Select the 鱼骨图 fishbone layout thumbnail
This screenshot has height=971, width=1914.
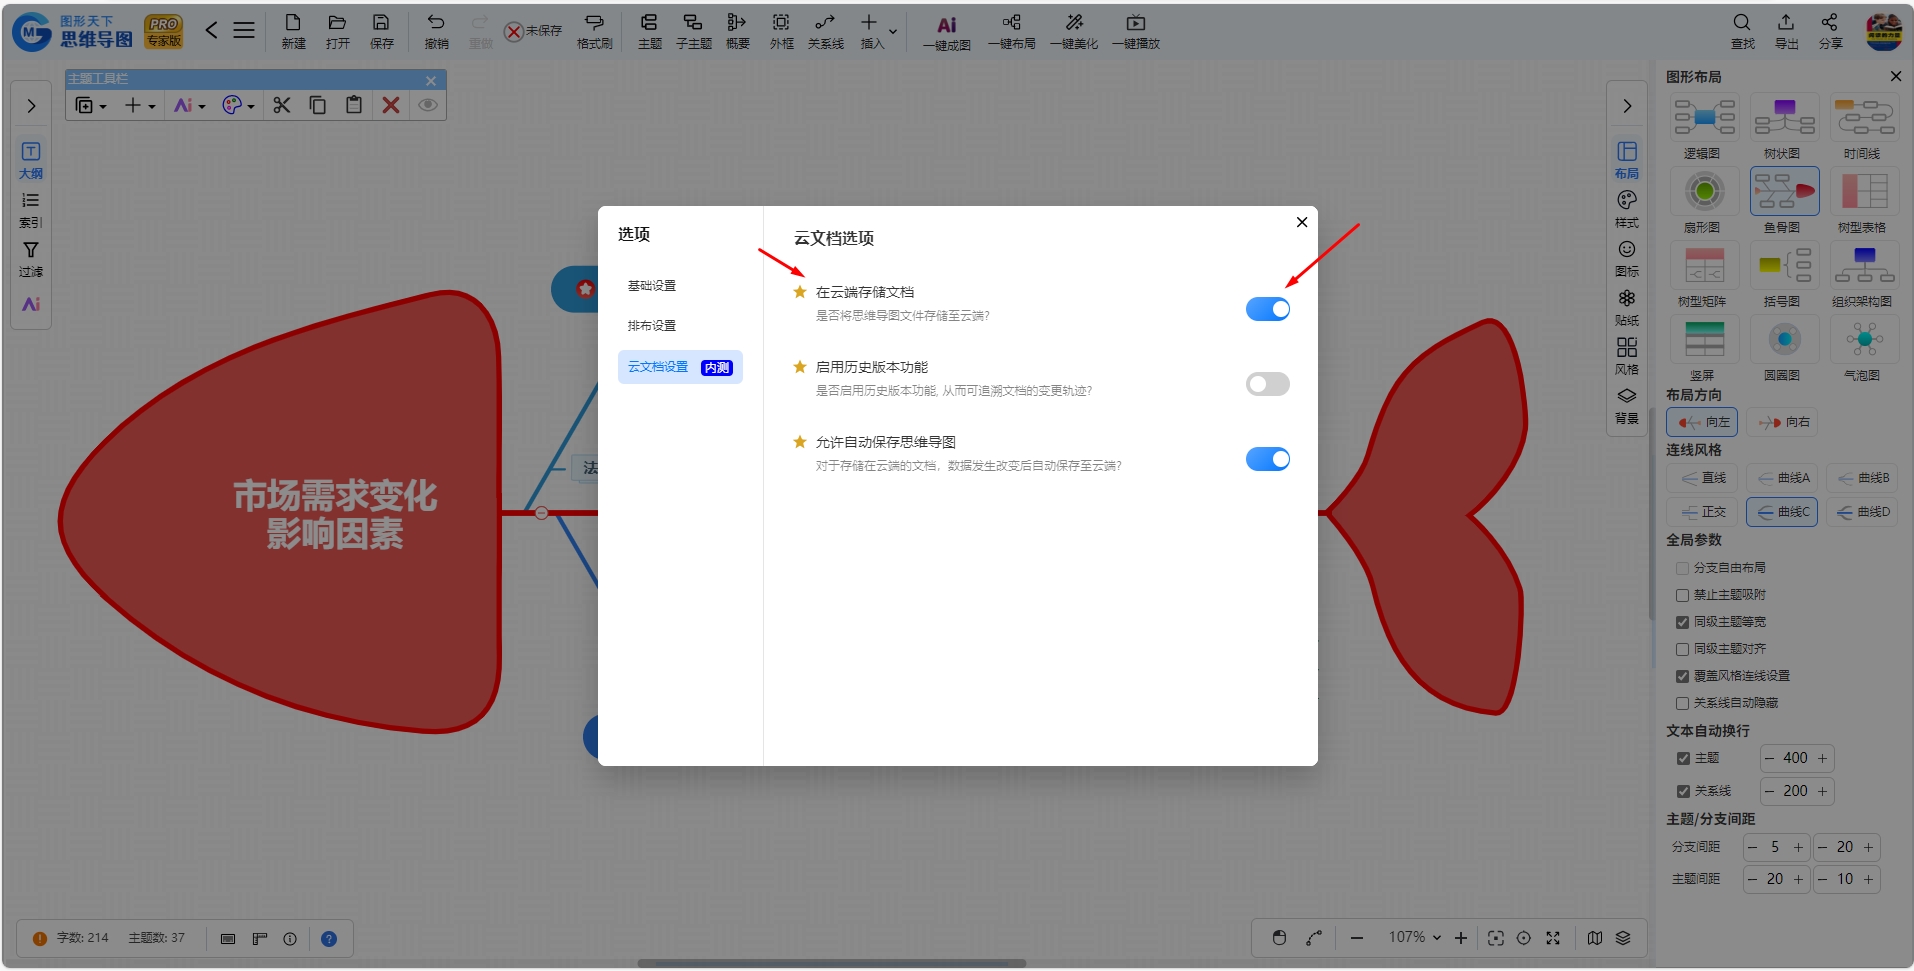tap(1784, 191)
